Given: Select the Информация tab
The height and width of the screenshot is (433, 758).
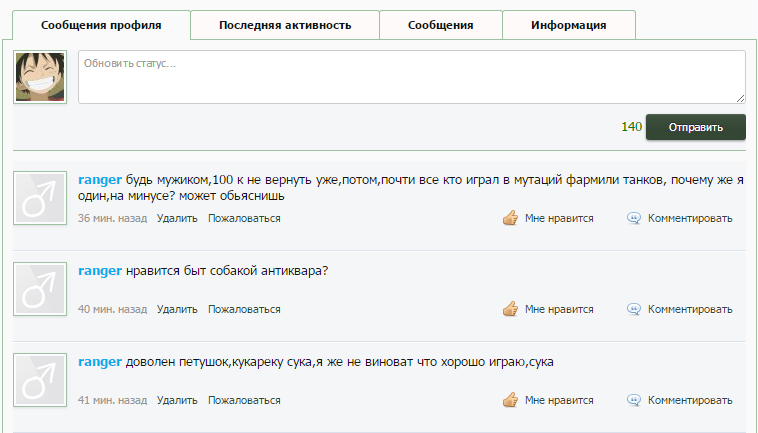Looking at the screenshot, I should point(568,25).
